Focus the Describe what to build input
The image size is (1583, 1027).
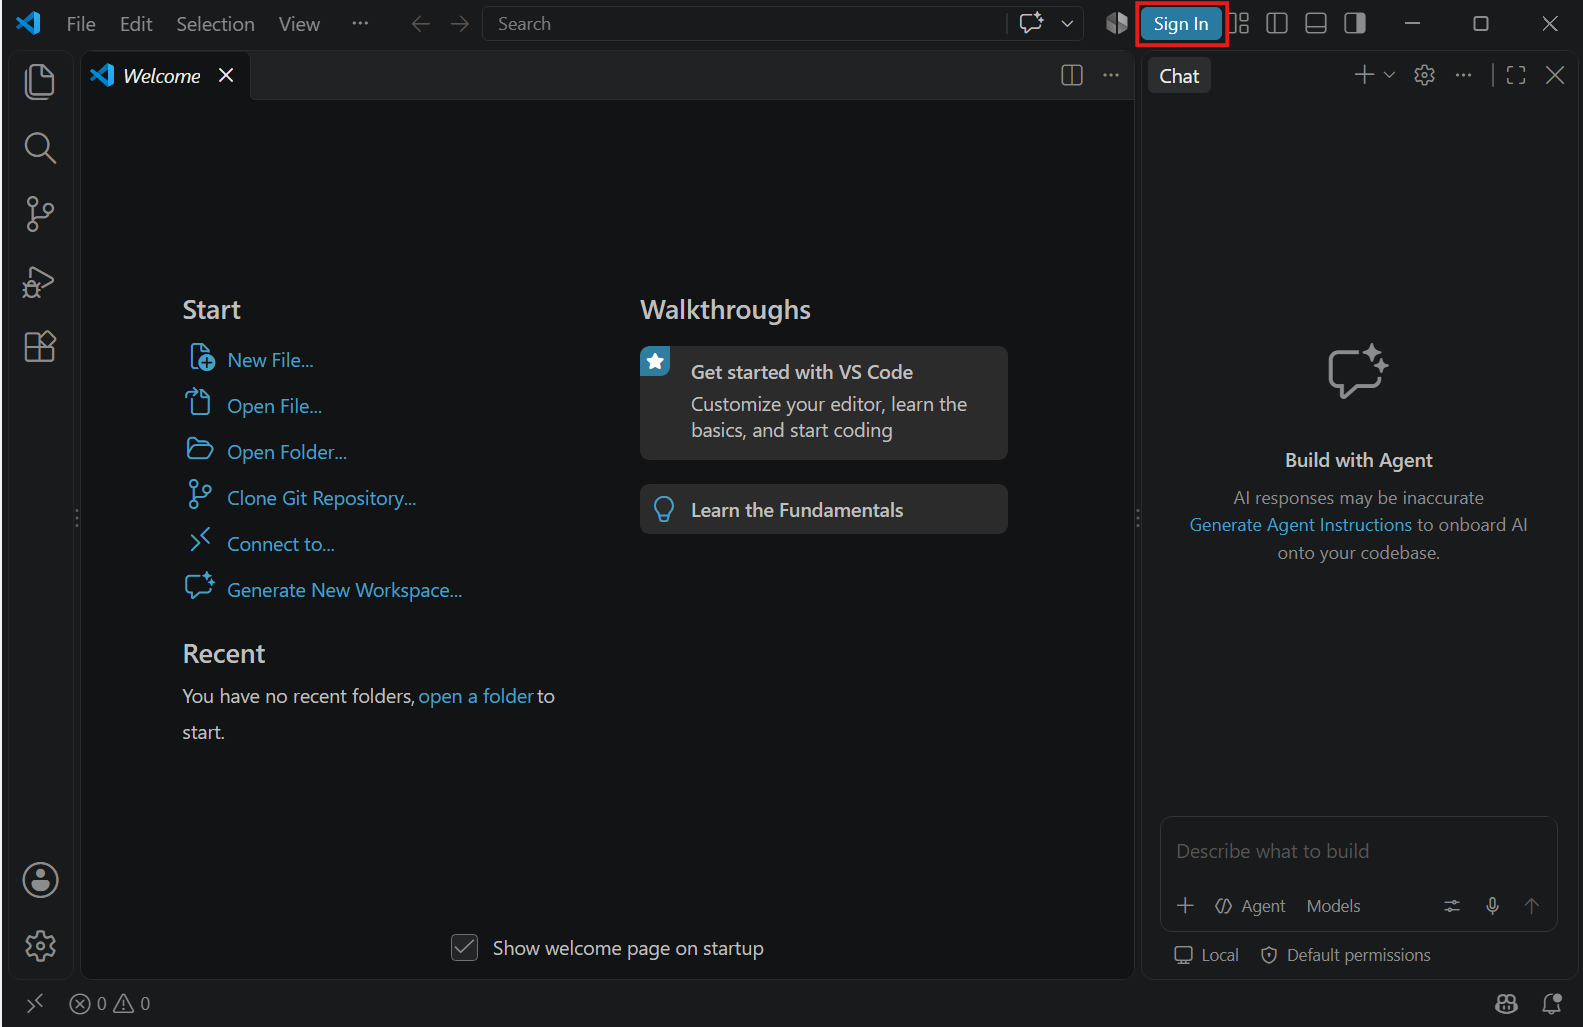click(1358, 851)
